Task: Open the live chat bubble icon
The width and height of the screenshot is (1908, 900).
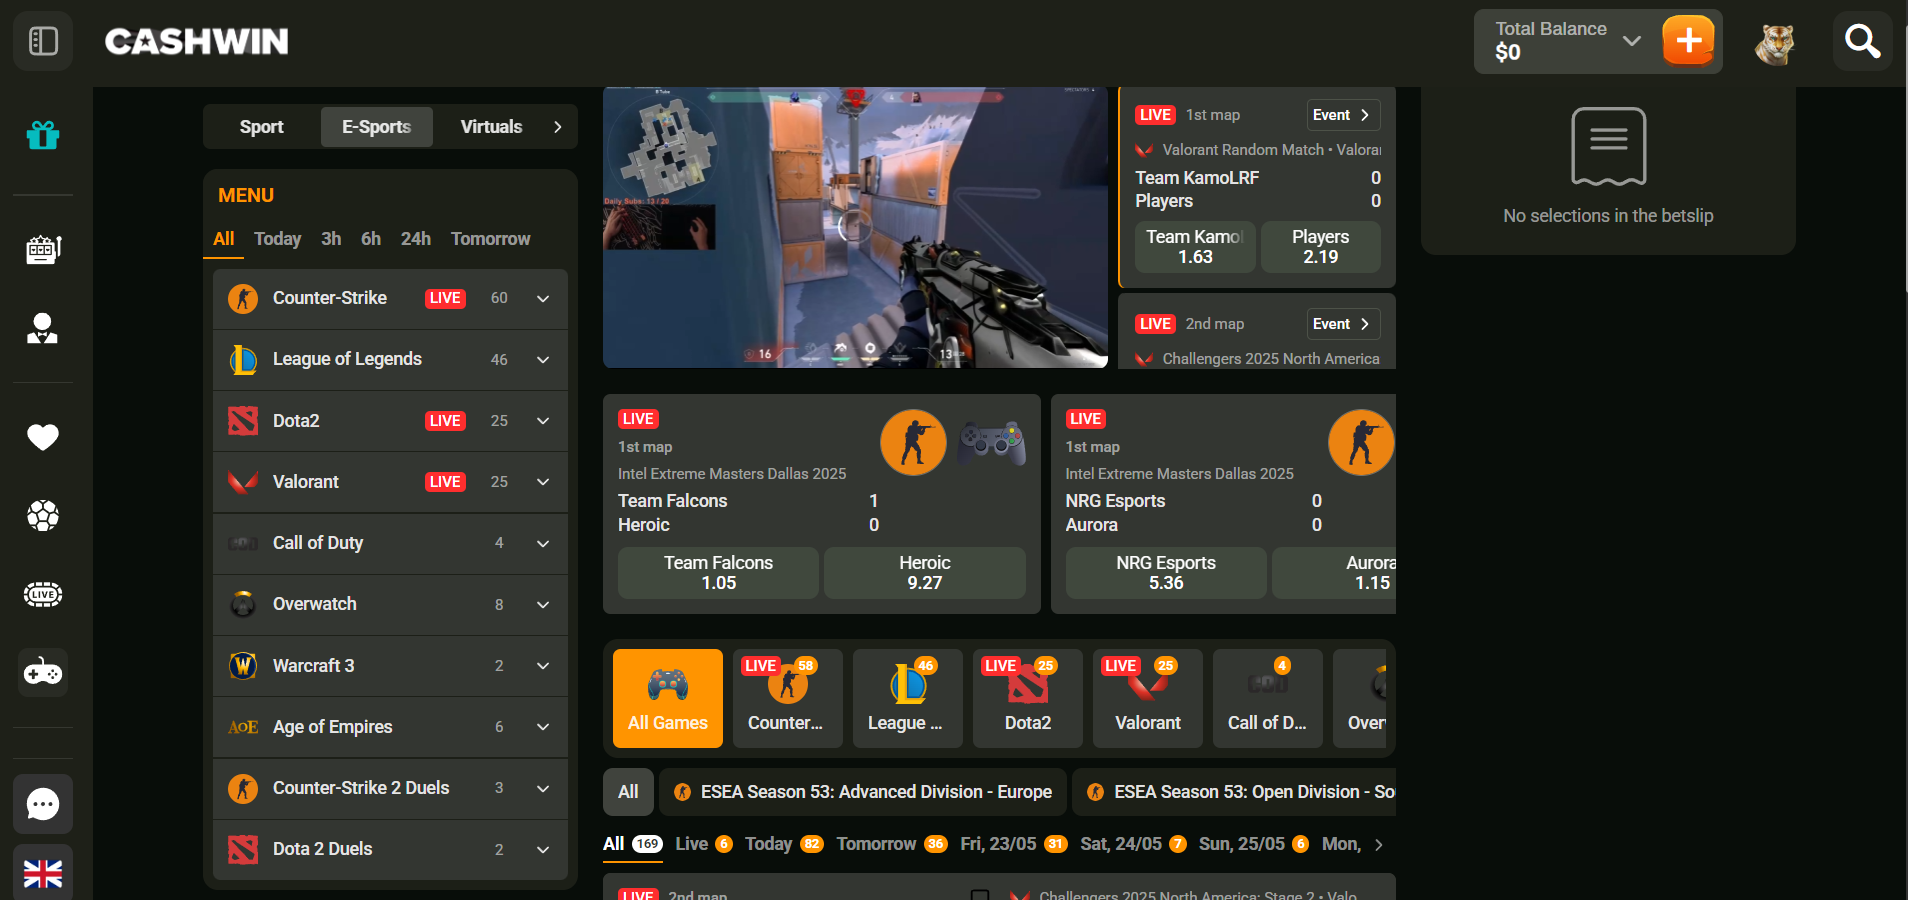Action: point(42,804)
